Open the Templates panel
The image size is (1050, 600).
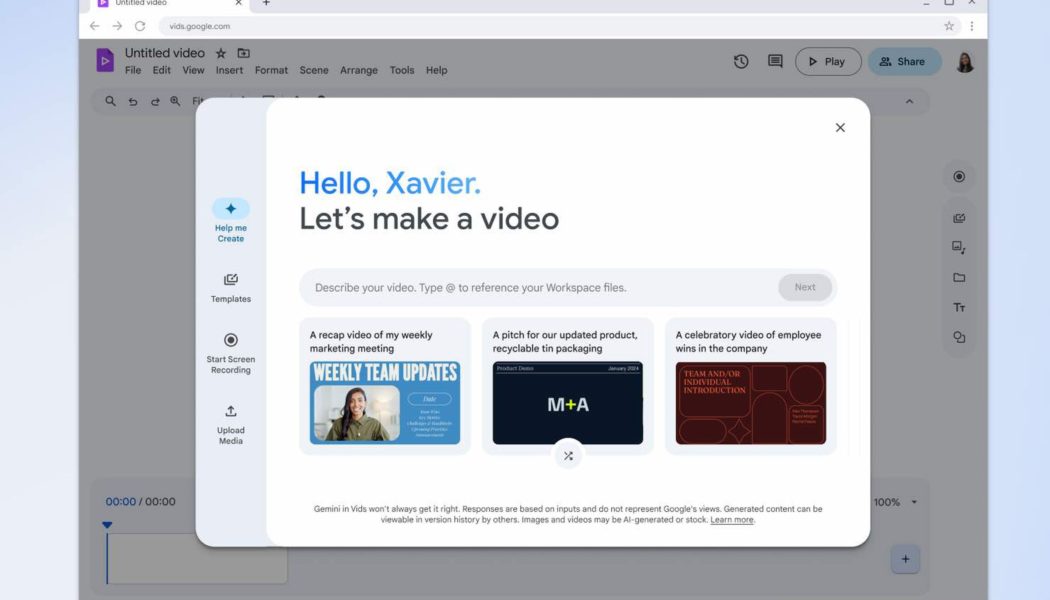coord(230,282)
